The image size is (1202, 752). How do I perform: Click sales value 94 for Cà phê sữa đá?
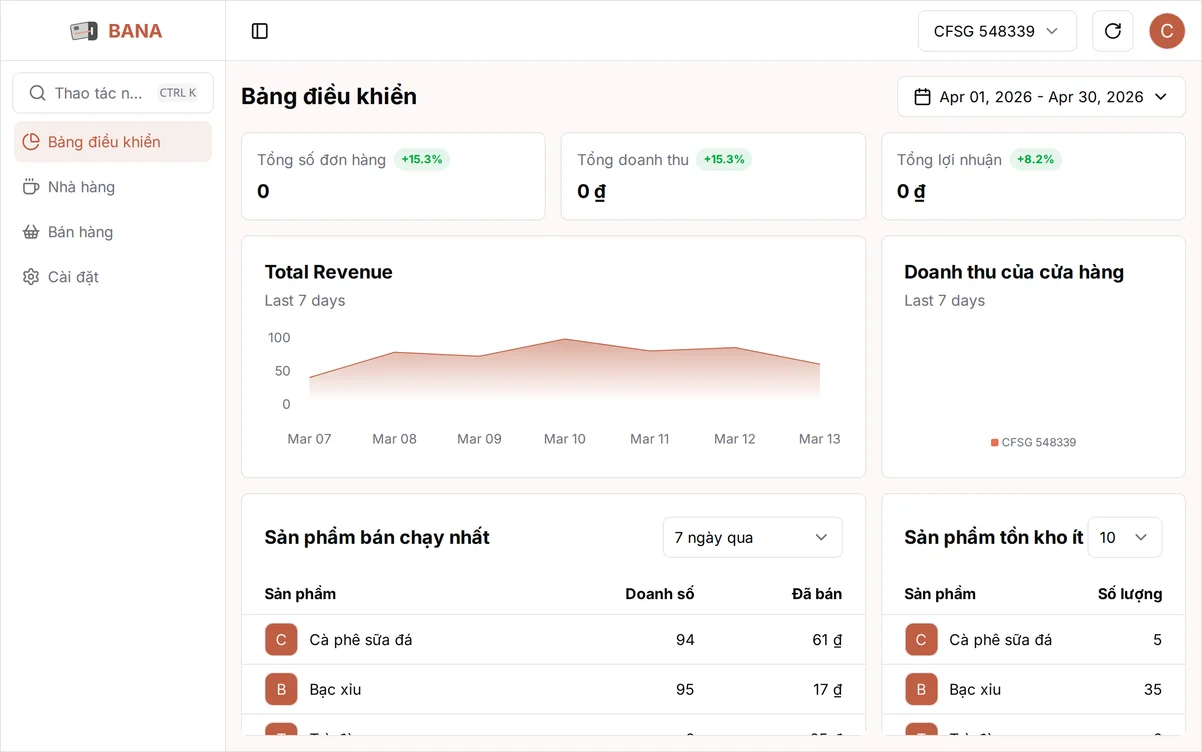(685, 640)
